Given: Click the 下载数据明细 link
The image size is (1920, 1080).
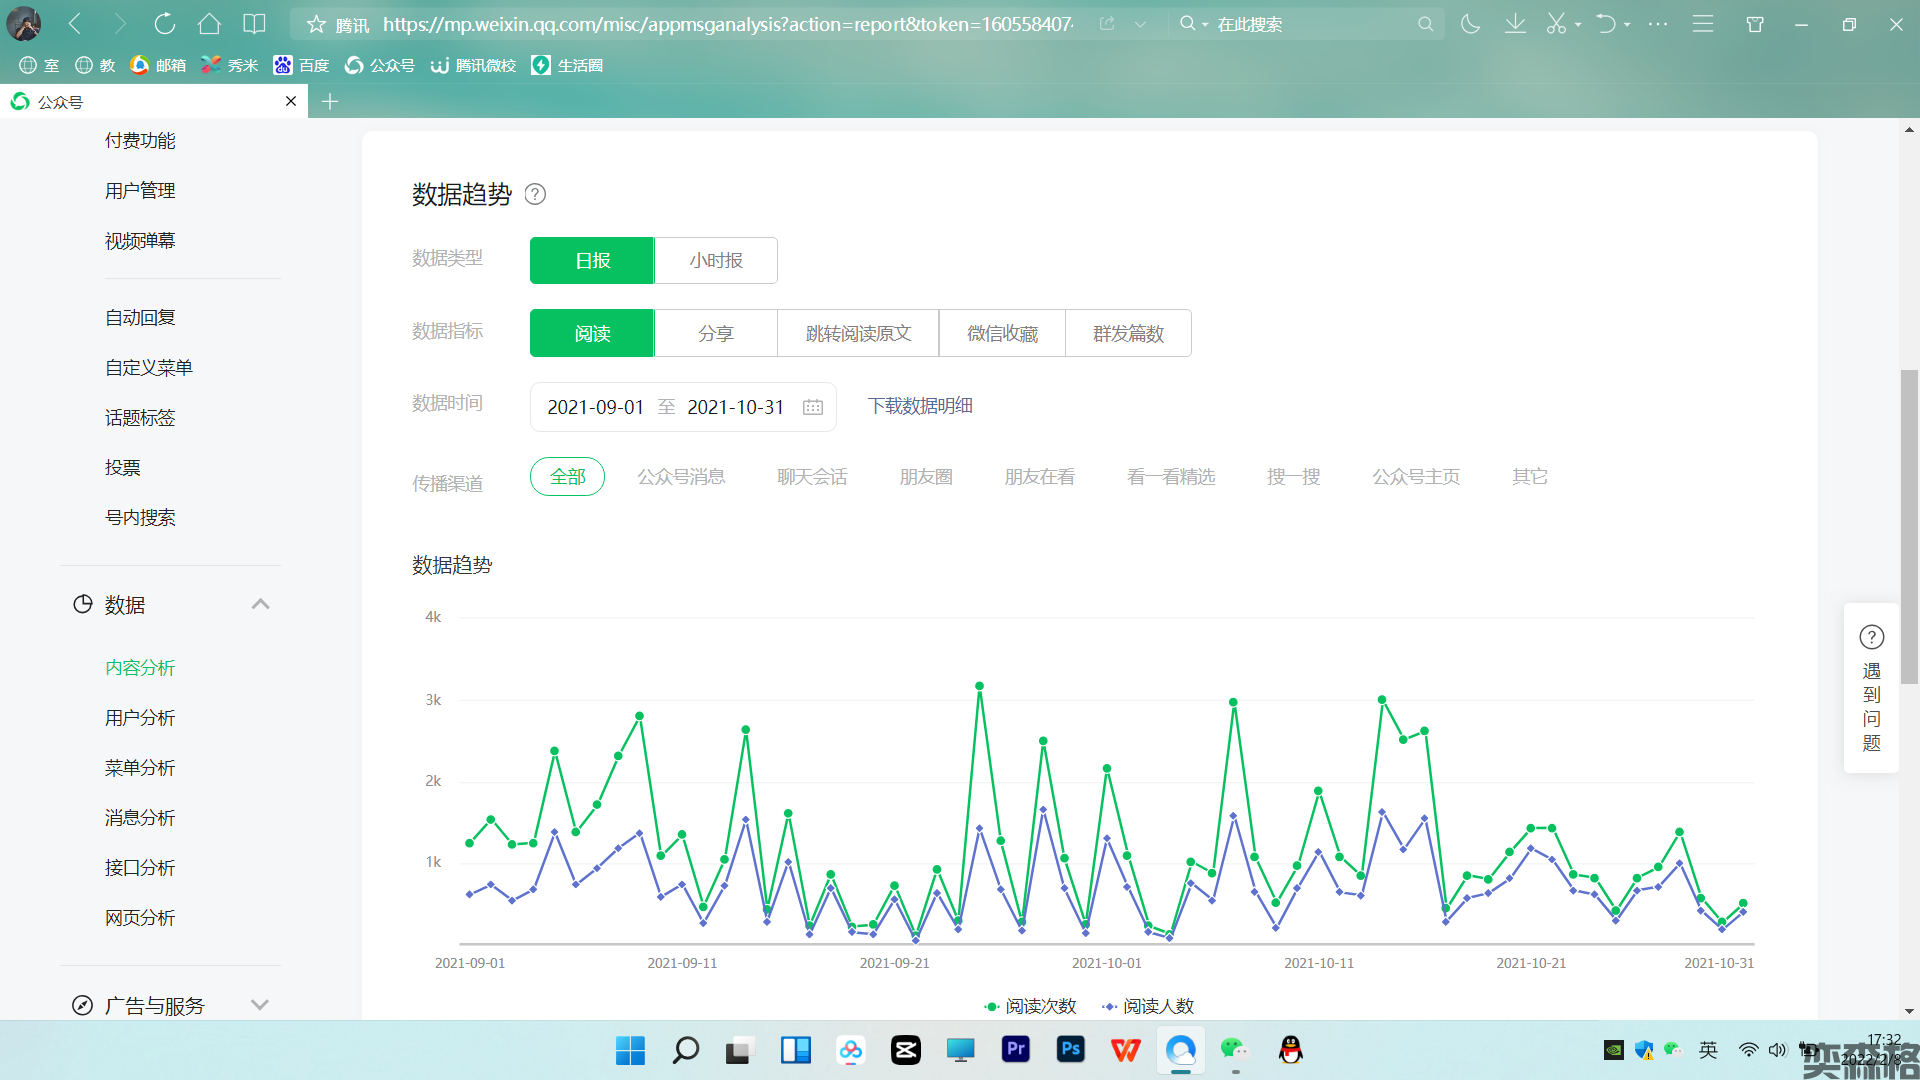Looking at the screenshot, I should click(x=920, y=406).
